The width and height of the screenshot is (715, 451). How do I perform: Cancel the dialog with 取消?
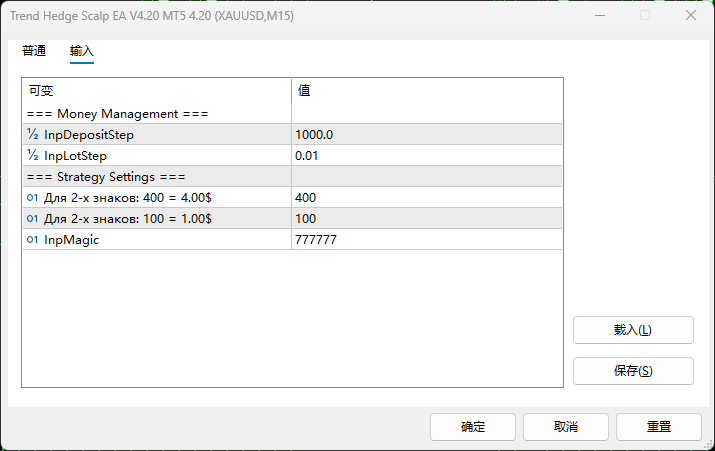566,427
